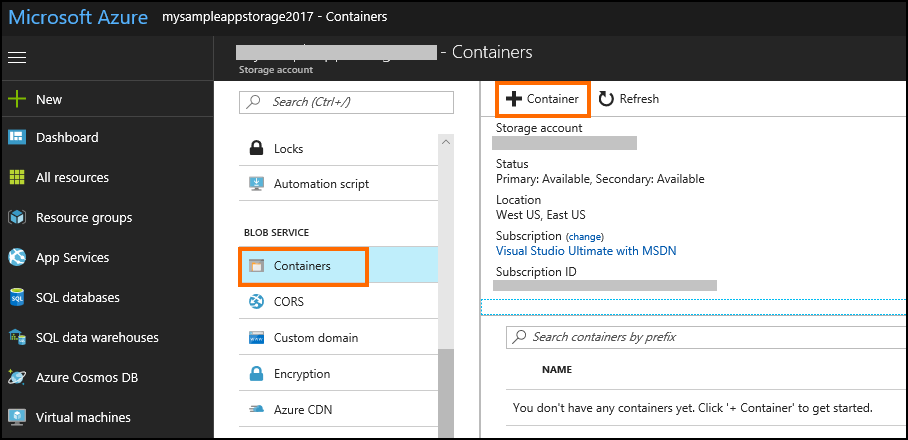Add a new container with + Container
Viewport: 908px width, 440px height.
543,99
